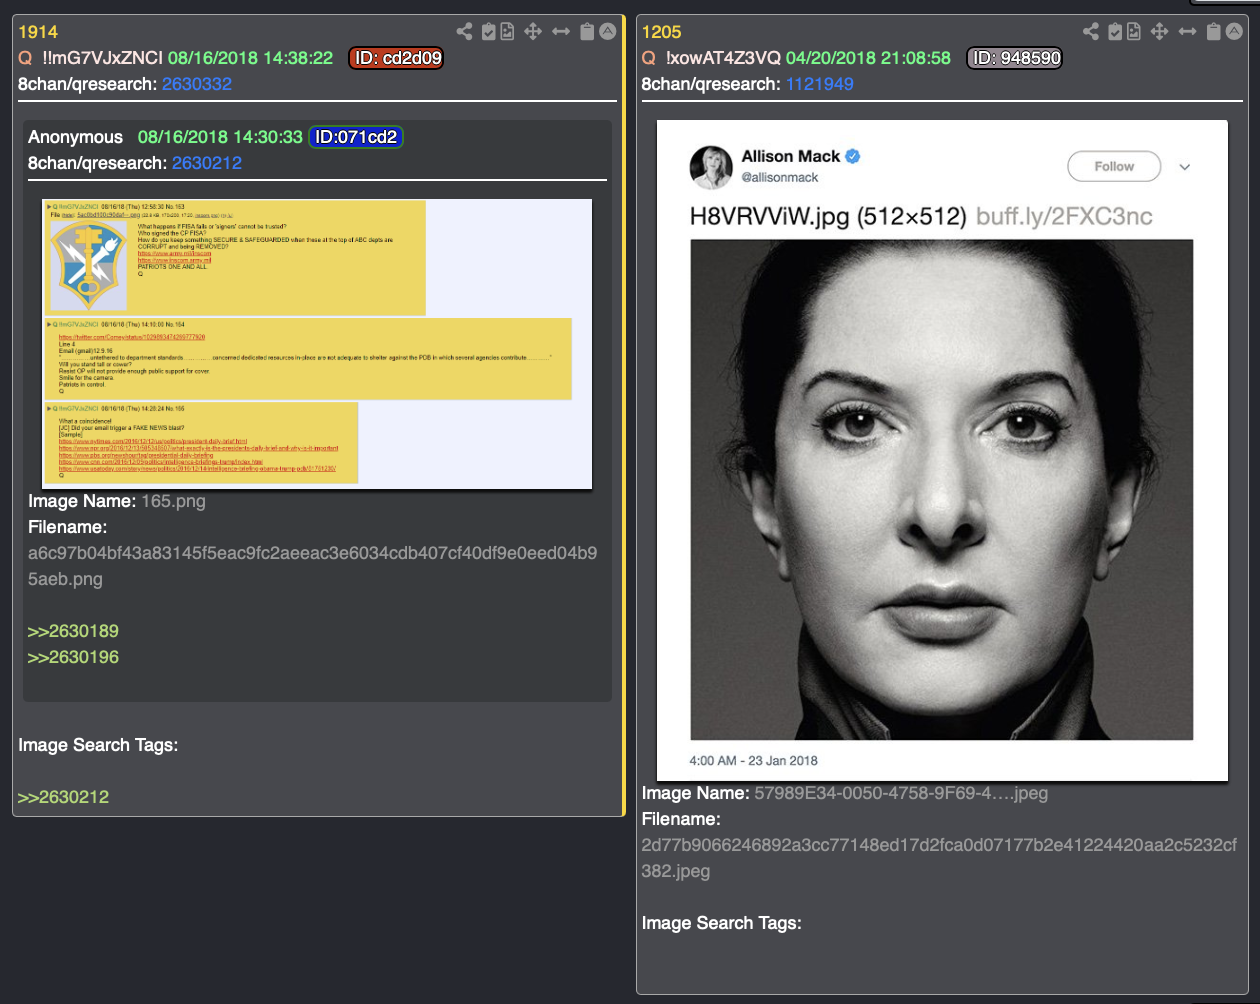Open 8chan/qresearch link 2630332
The width and height of the screenshot is (1260, 1004).
coord(197,84)
